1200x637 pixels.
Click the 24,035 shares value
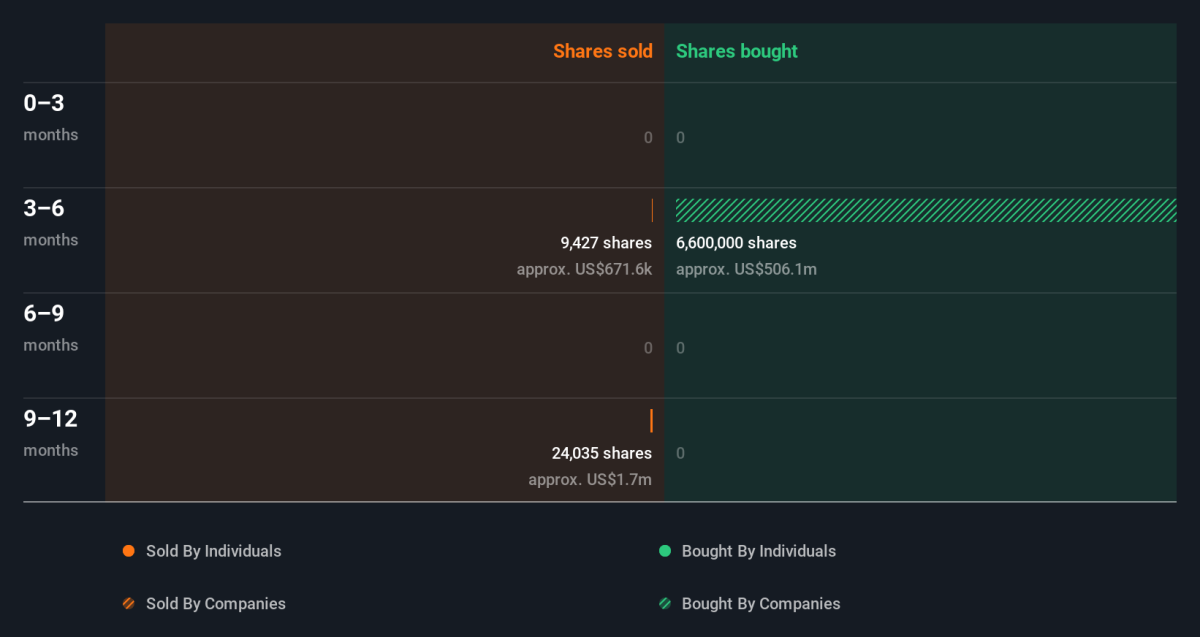tap(602, 453)
